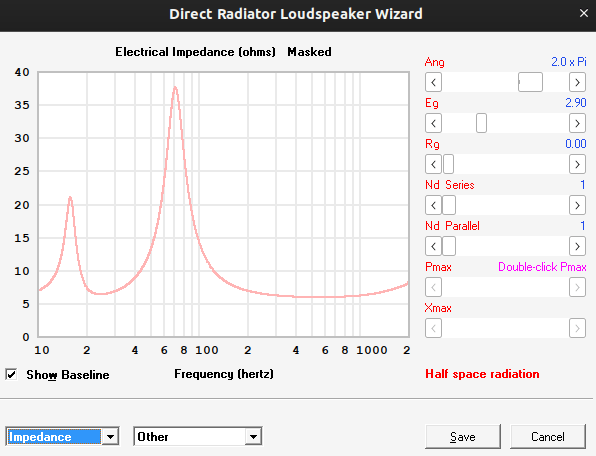This screenshot has height=456, width=596.
Task: Decrease Ang with its left arrow
Action: [x=433, y=82]
